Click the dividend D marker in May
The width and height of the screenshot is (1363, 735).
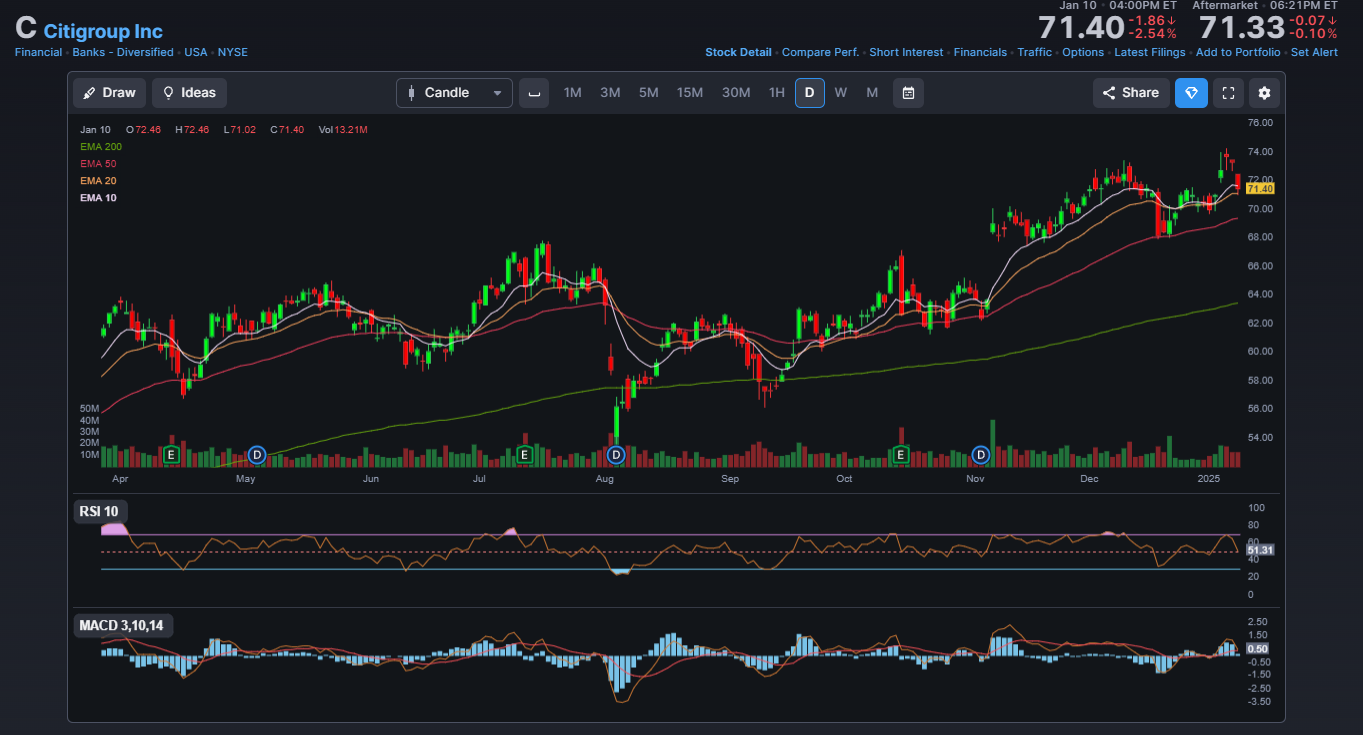click(x=256, y=455)
